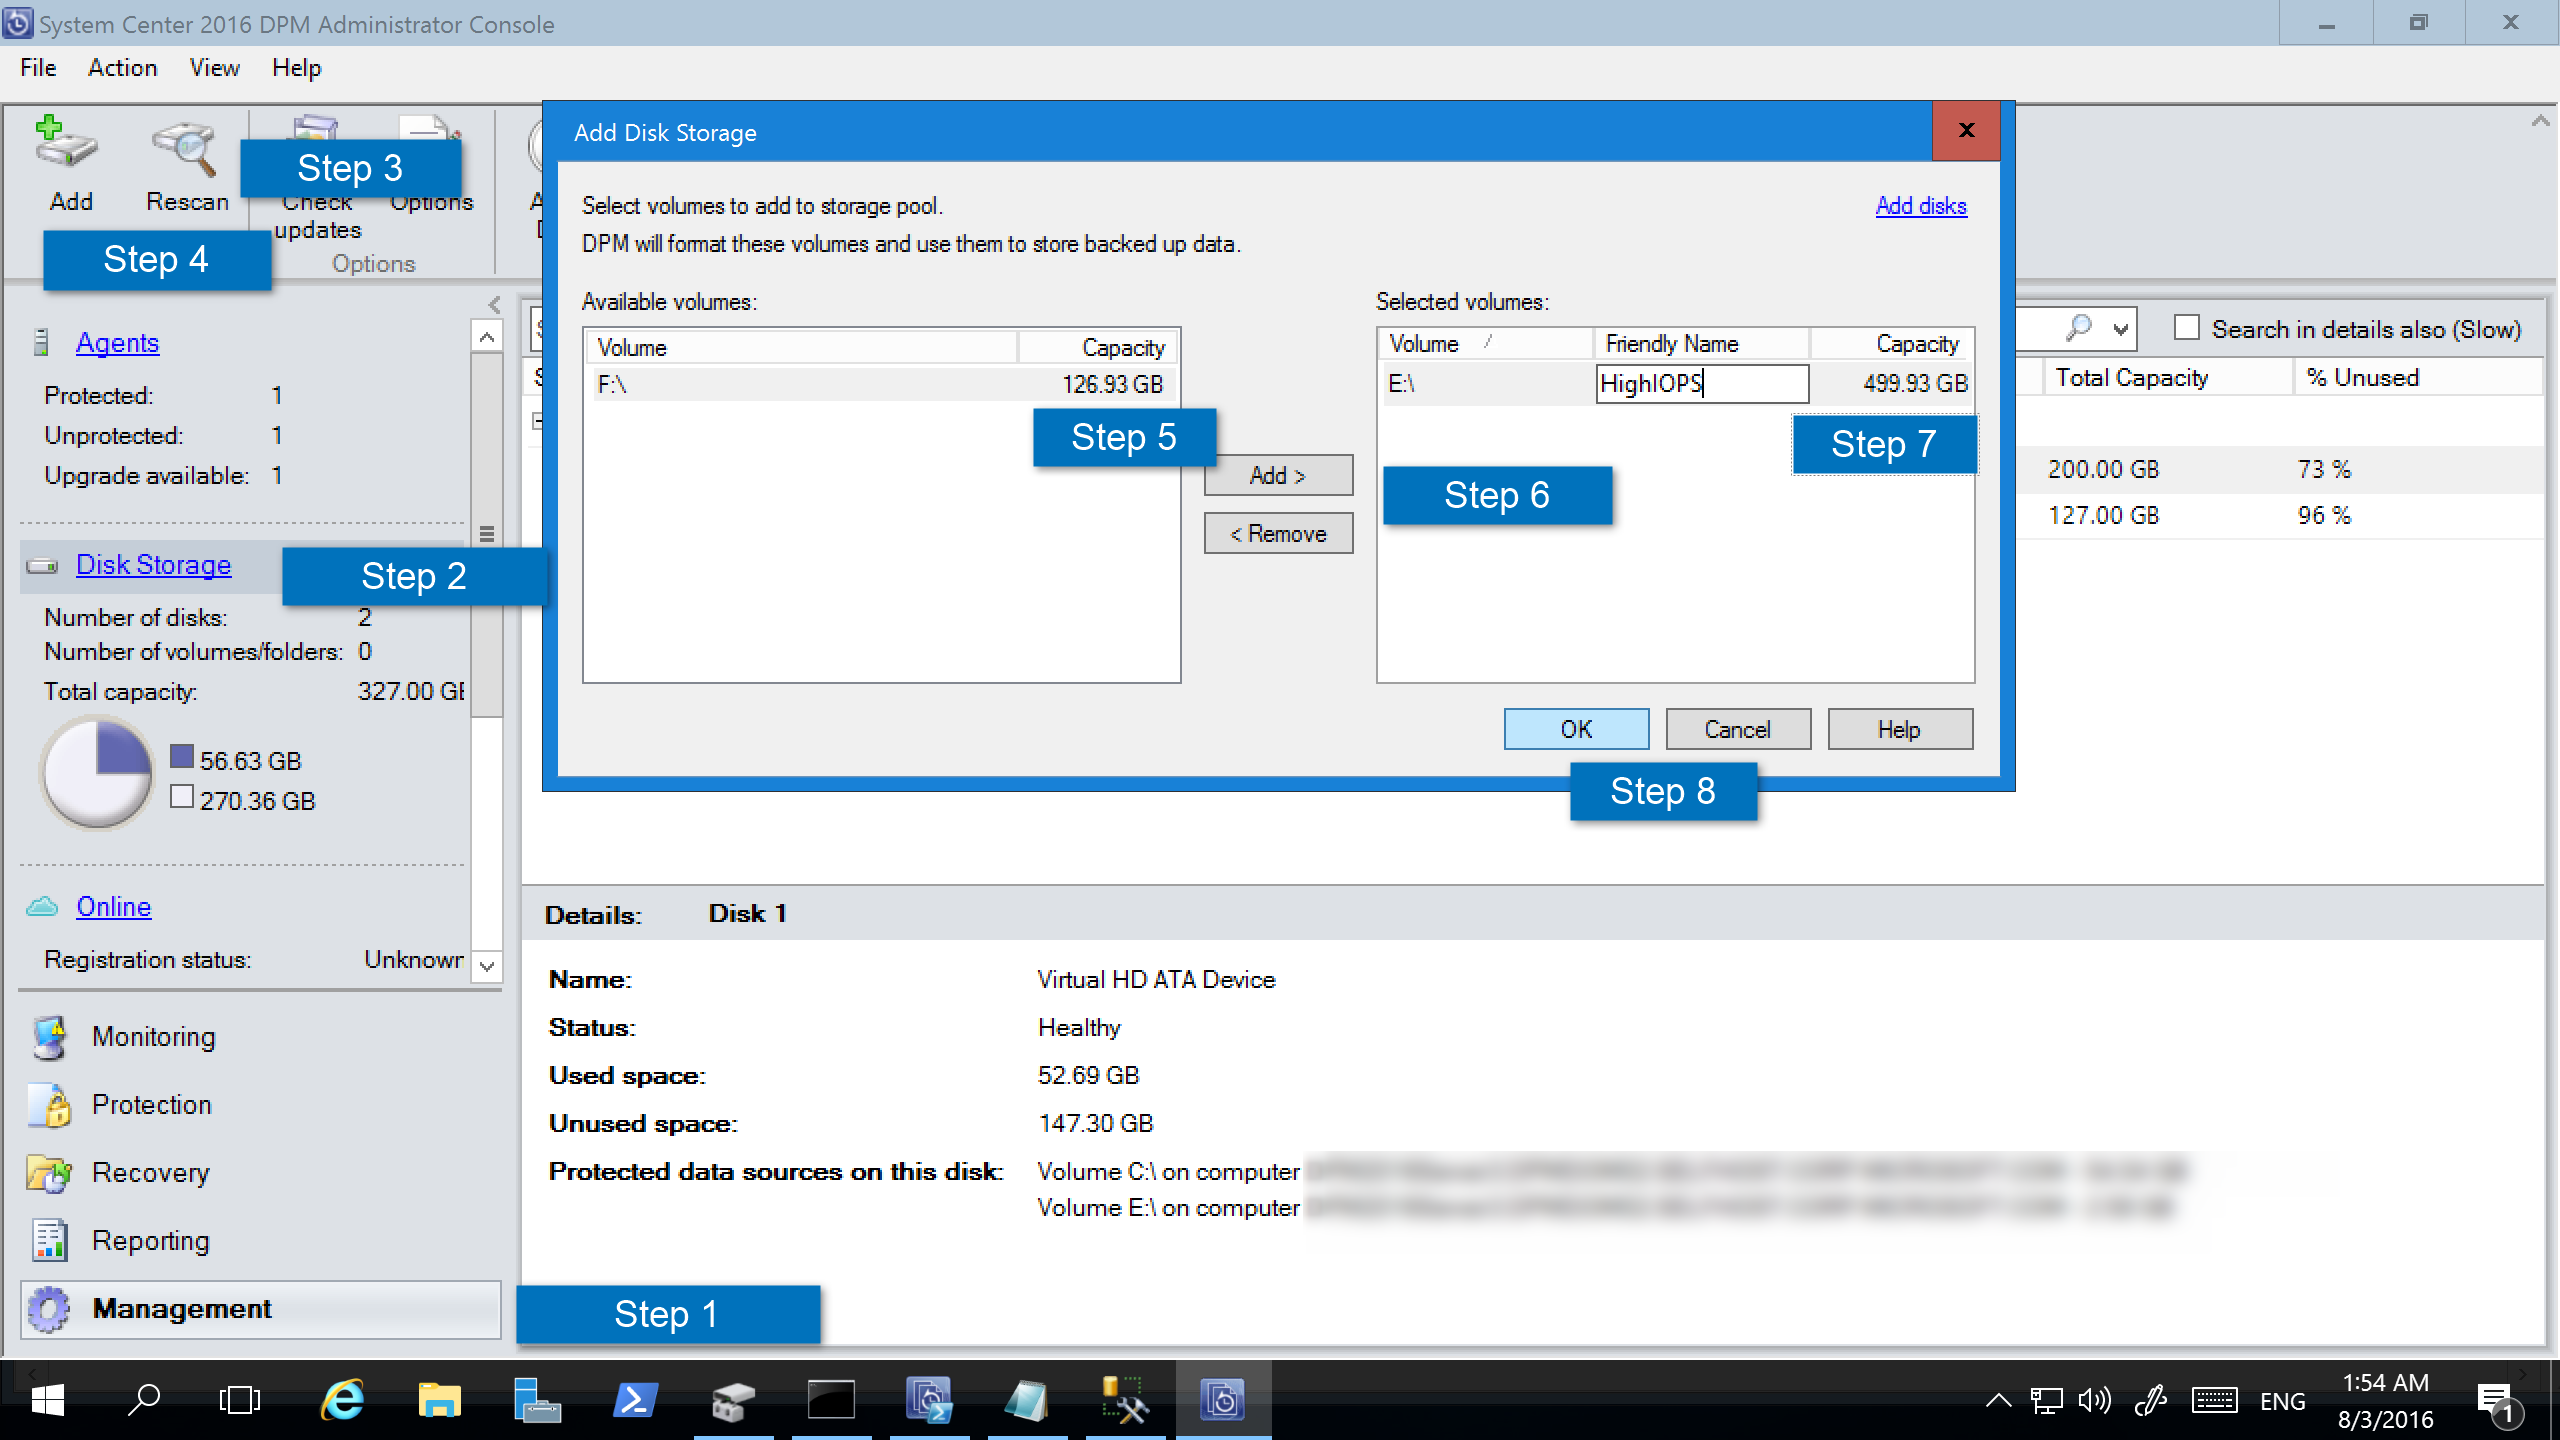Viewport: 2560px width, 1440px height.
Task: Click the OK button to confirm
Action: [x=1577, y=728]
